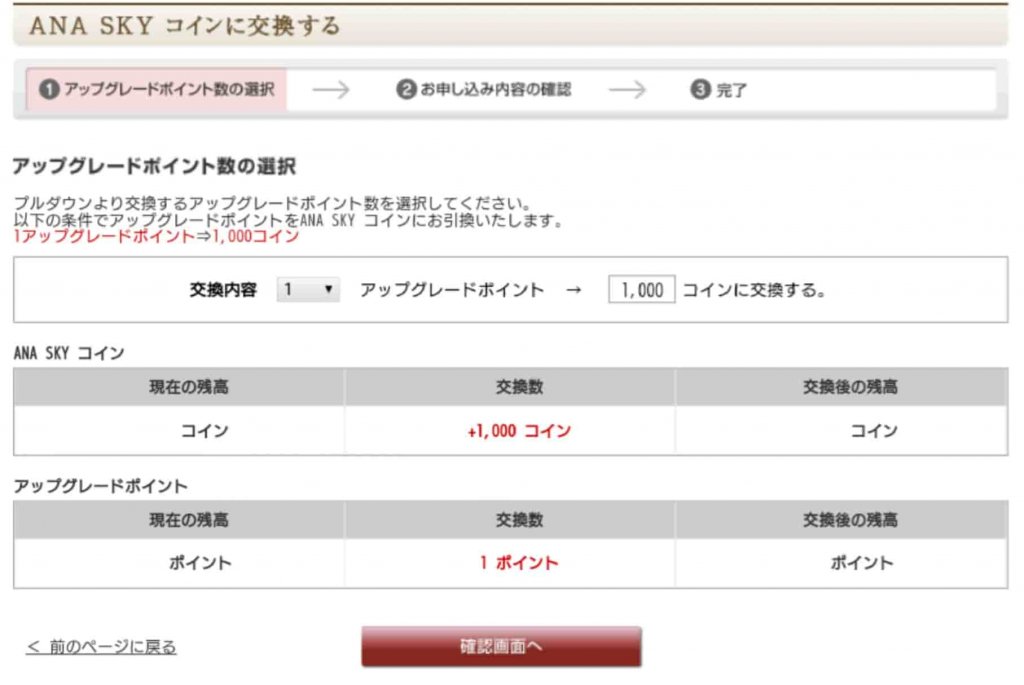Image resolution: width=1024 pixels, height=685 pixels.
Task: Open the 交換内容 upgrade points dropdown
Action: [308, 289]
